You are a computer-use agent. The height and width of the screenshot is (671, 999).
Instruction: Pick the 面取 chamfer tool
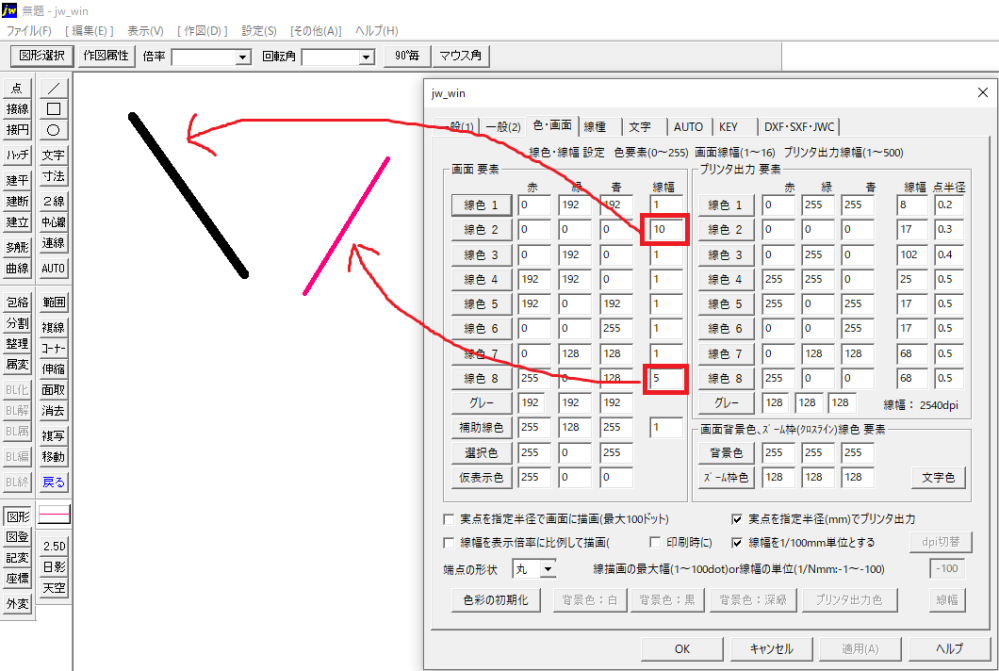click(54, 390)
